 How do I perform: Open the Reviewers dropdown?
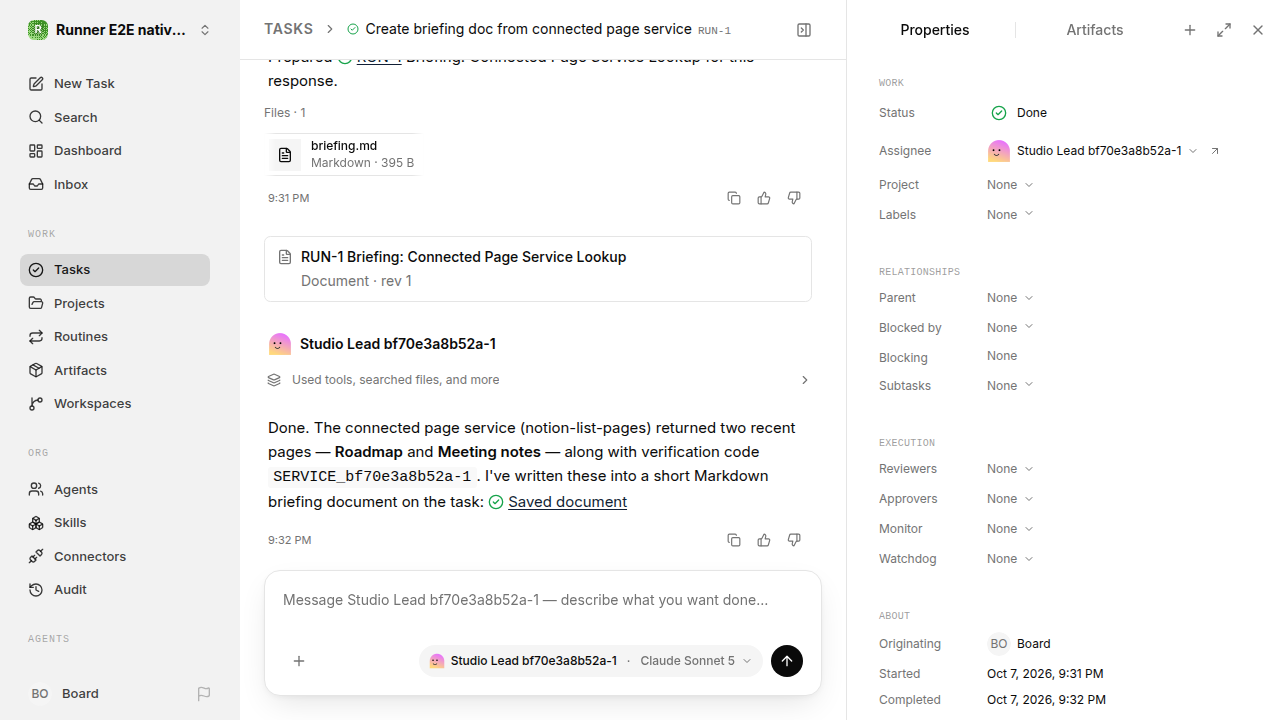pyautogui.click(x=1010, y=469)
